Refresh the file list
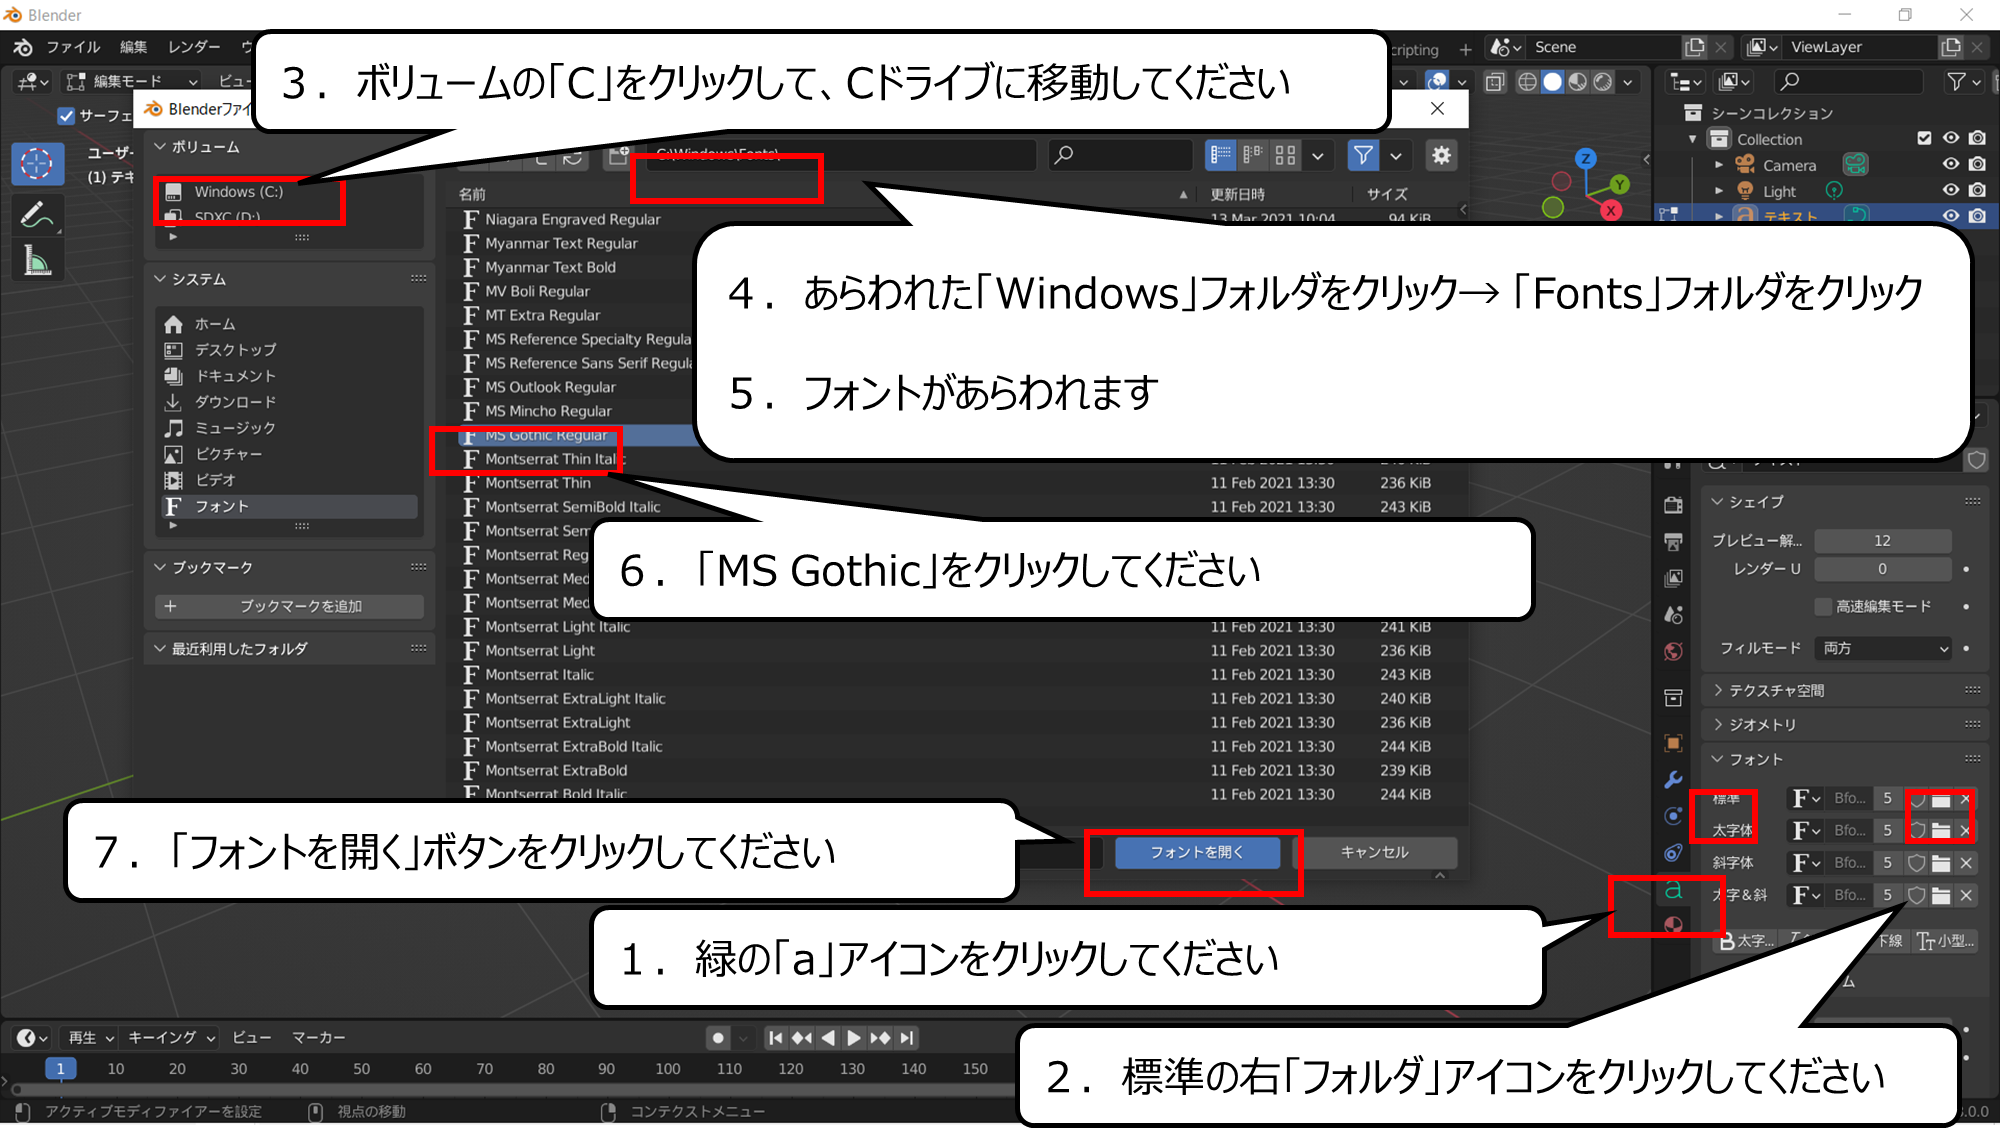 (572, 158)
